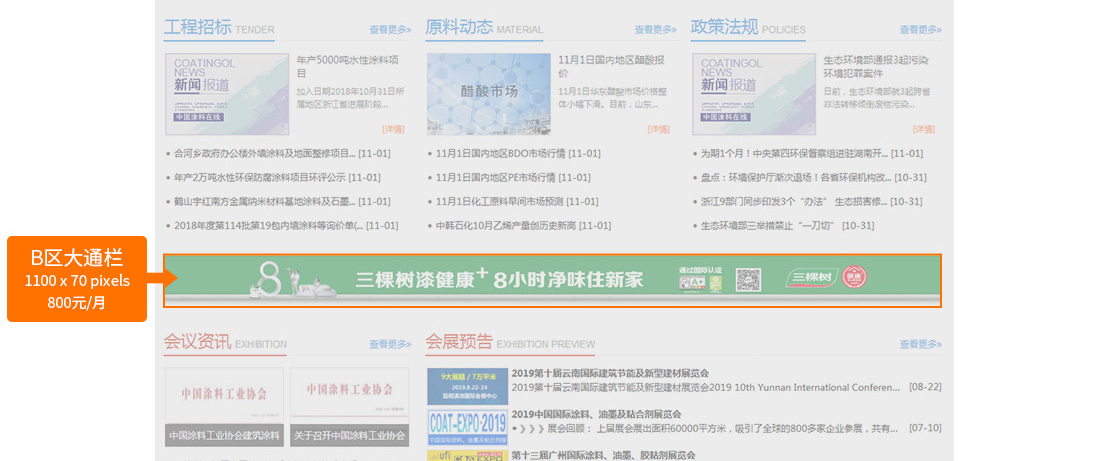Open 查看更多 link in 会议资讯 section
The width and height of the screenshot is (1100, 461).
[x=390, y=345]
